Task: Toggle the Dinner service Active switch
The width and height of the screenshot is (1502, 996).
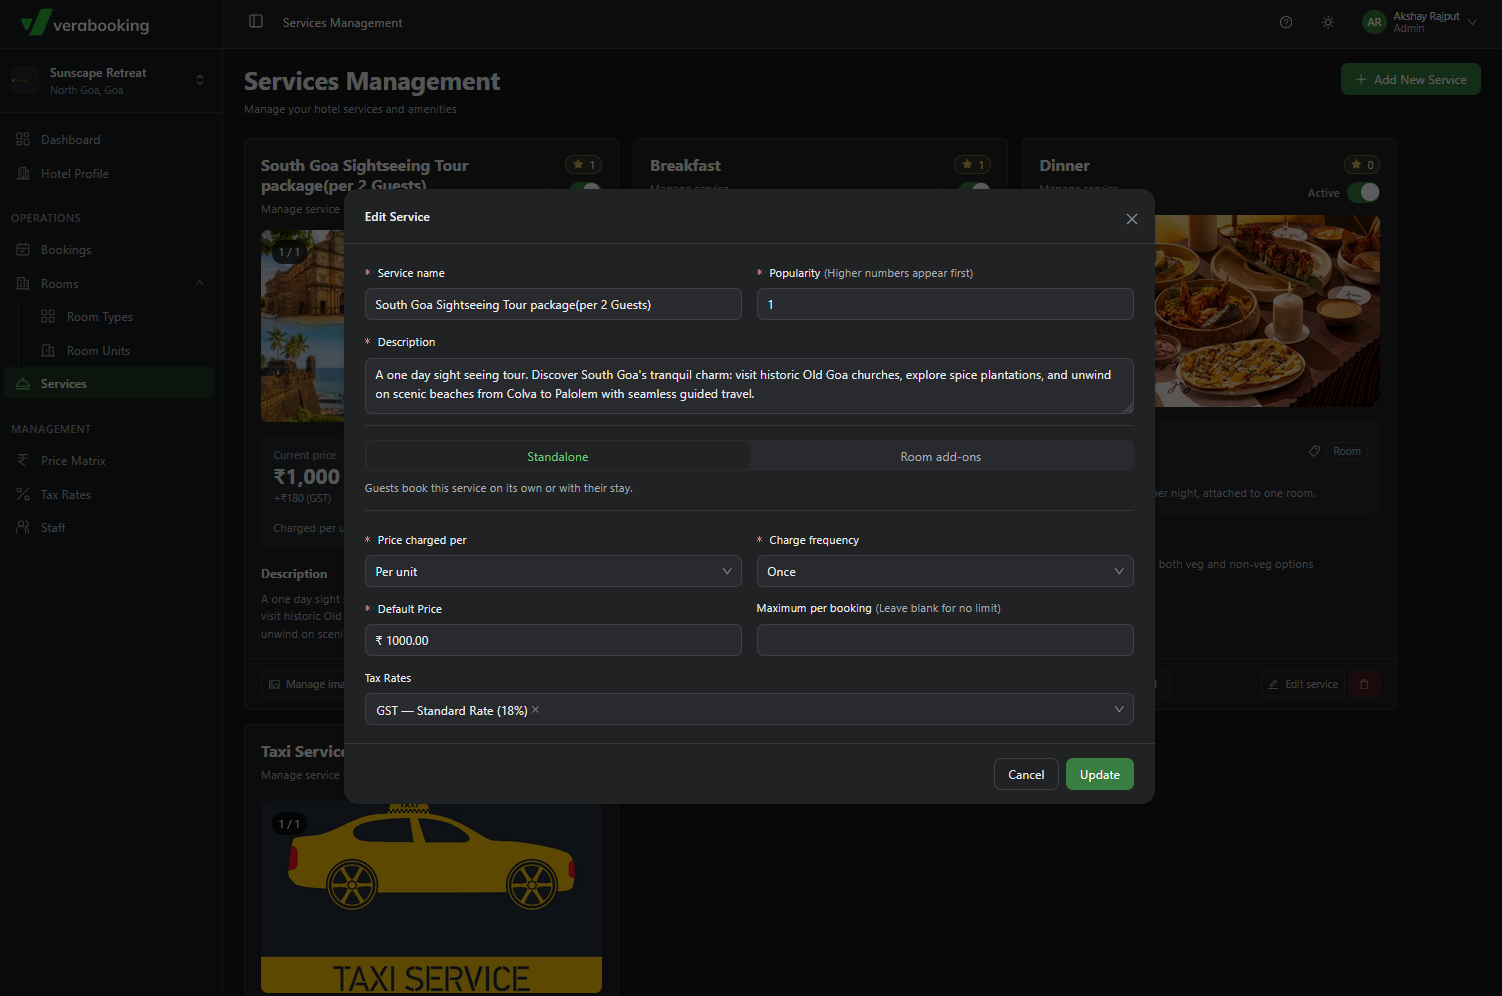Action: (x=1363, y=192)
